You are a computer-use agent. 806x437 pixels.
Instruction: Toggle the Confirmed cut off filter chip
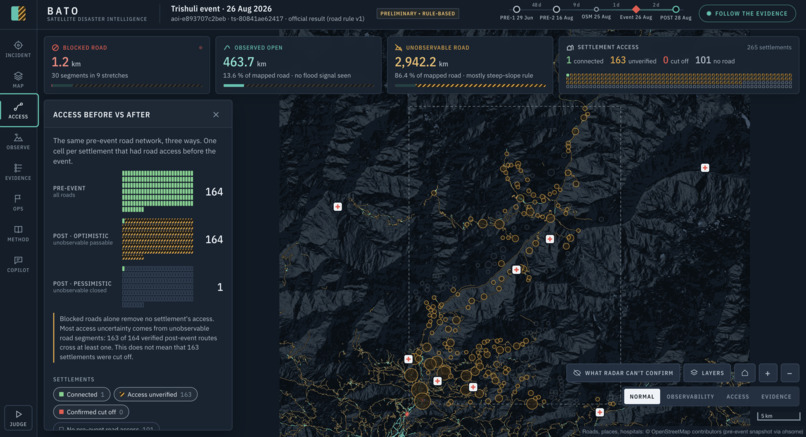click(91, 412)
